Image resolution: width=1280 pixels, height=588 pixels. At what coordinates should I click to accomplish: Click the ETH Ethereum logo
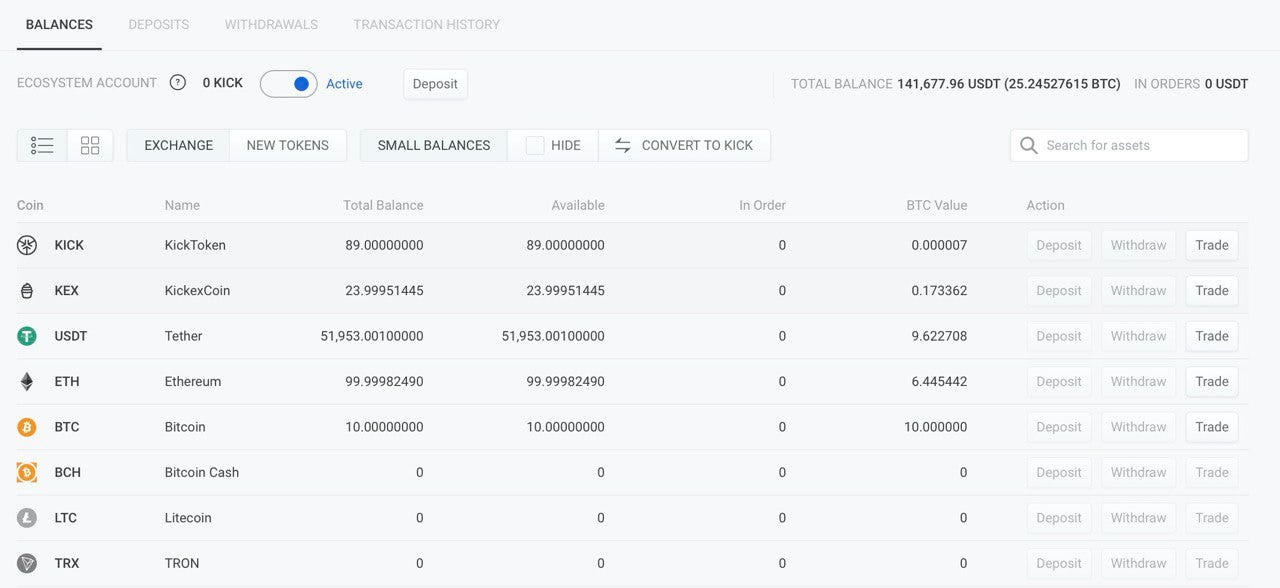tap(27, 381)
